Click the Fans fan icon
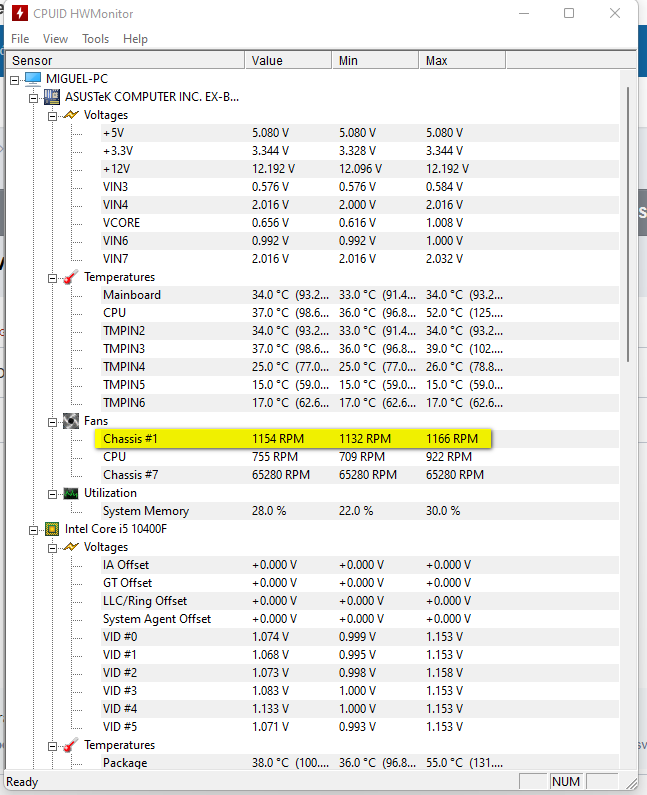The height and width of the screenshot is (795, 647). tap(71, 421)
